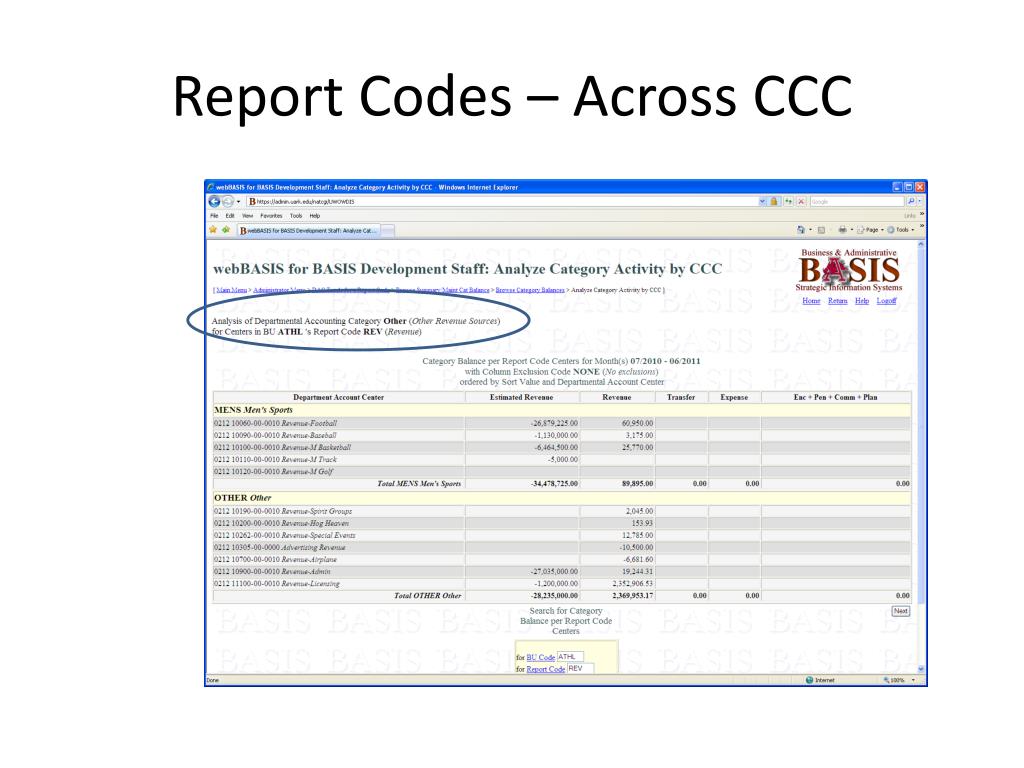Open the Favorites menu
The height and width of the screenshot is (768, 1024).
[271, 216]
